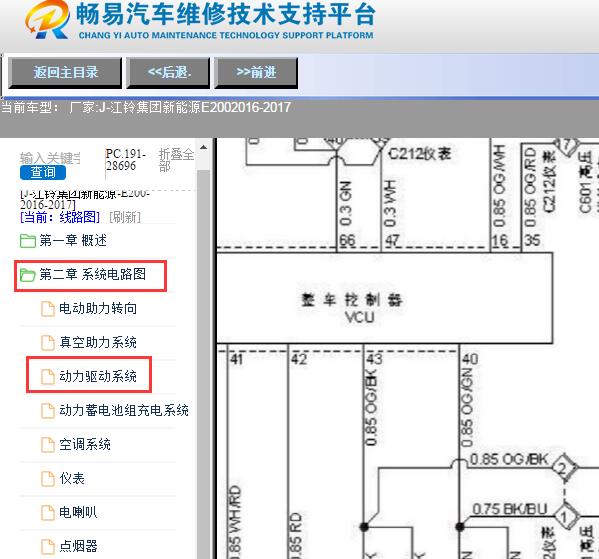Click the 返回主目录 button
This screenshot has height=559, width=599.
65,73
